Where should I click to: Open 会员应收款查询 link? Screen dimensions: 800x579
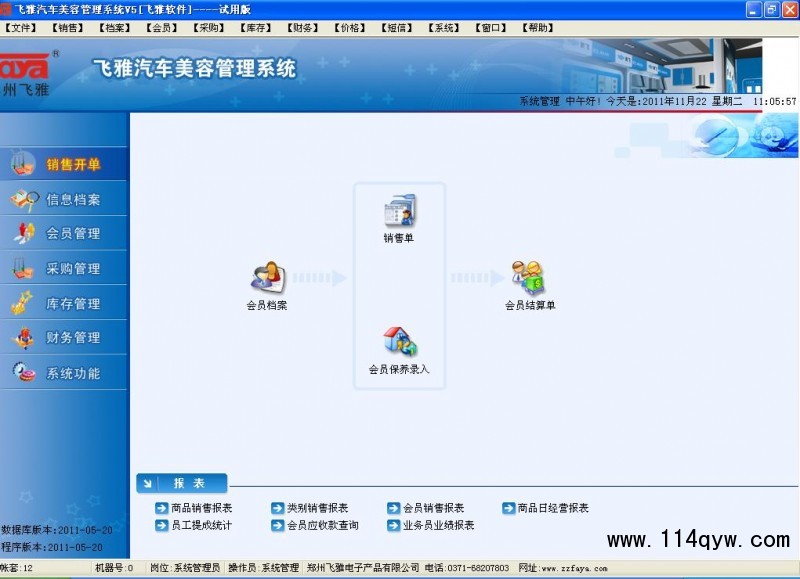pos(322,525)
